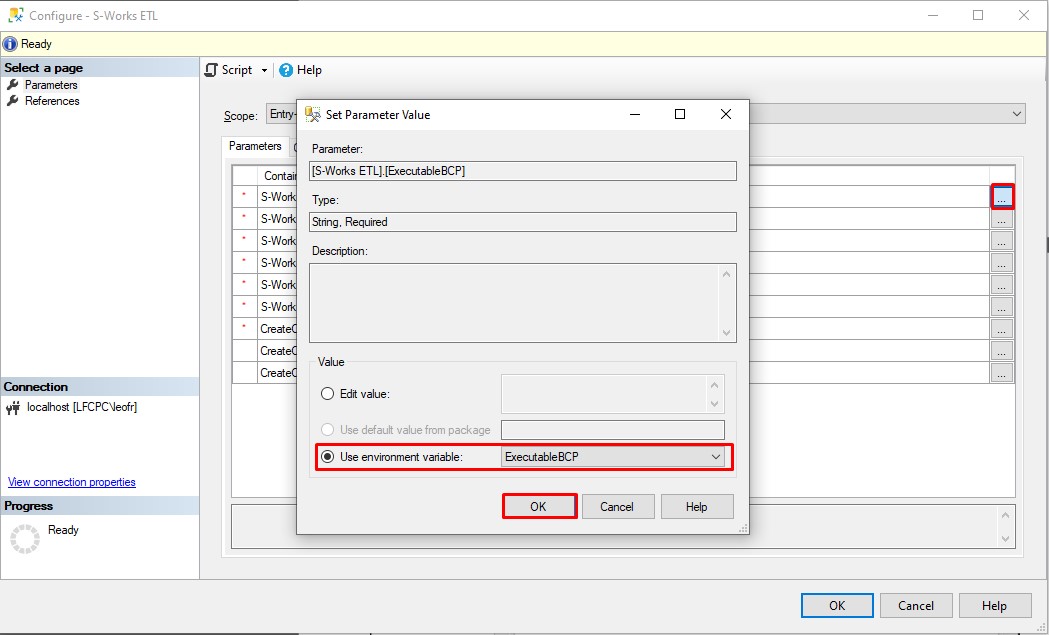Click the scroll down arrow of the bottom description pane

point(1006,539)
